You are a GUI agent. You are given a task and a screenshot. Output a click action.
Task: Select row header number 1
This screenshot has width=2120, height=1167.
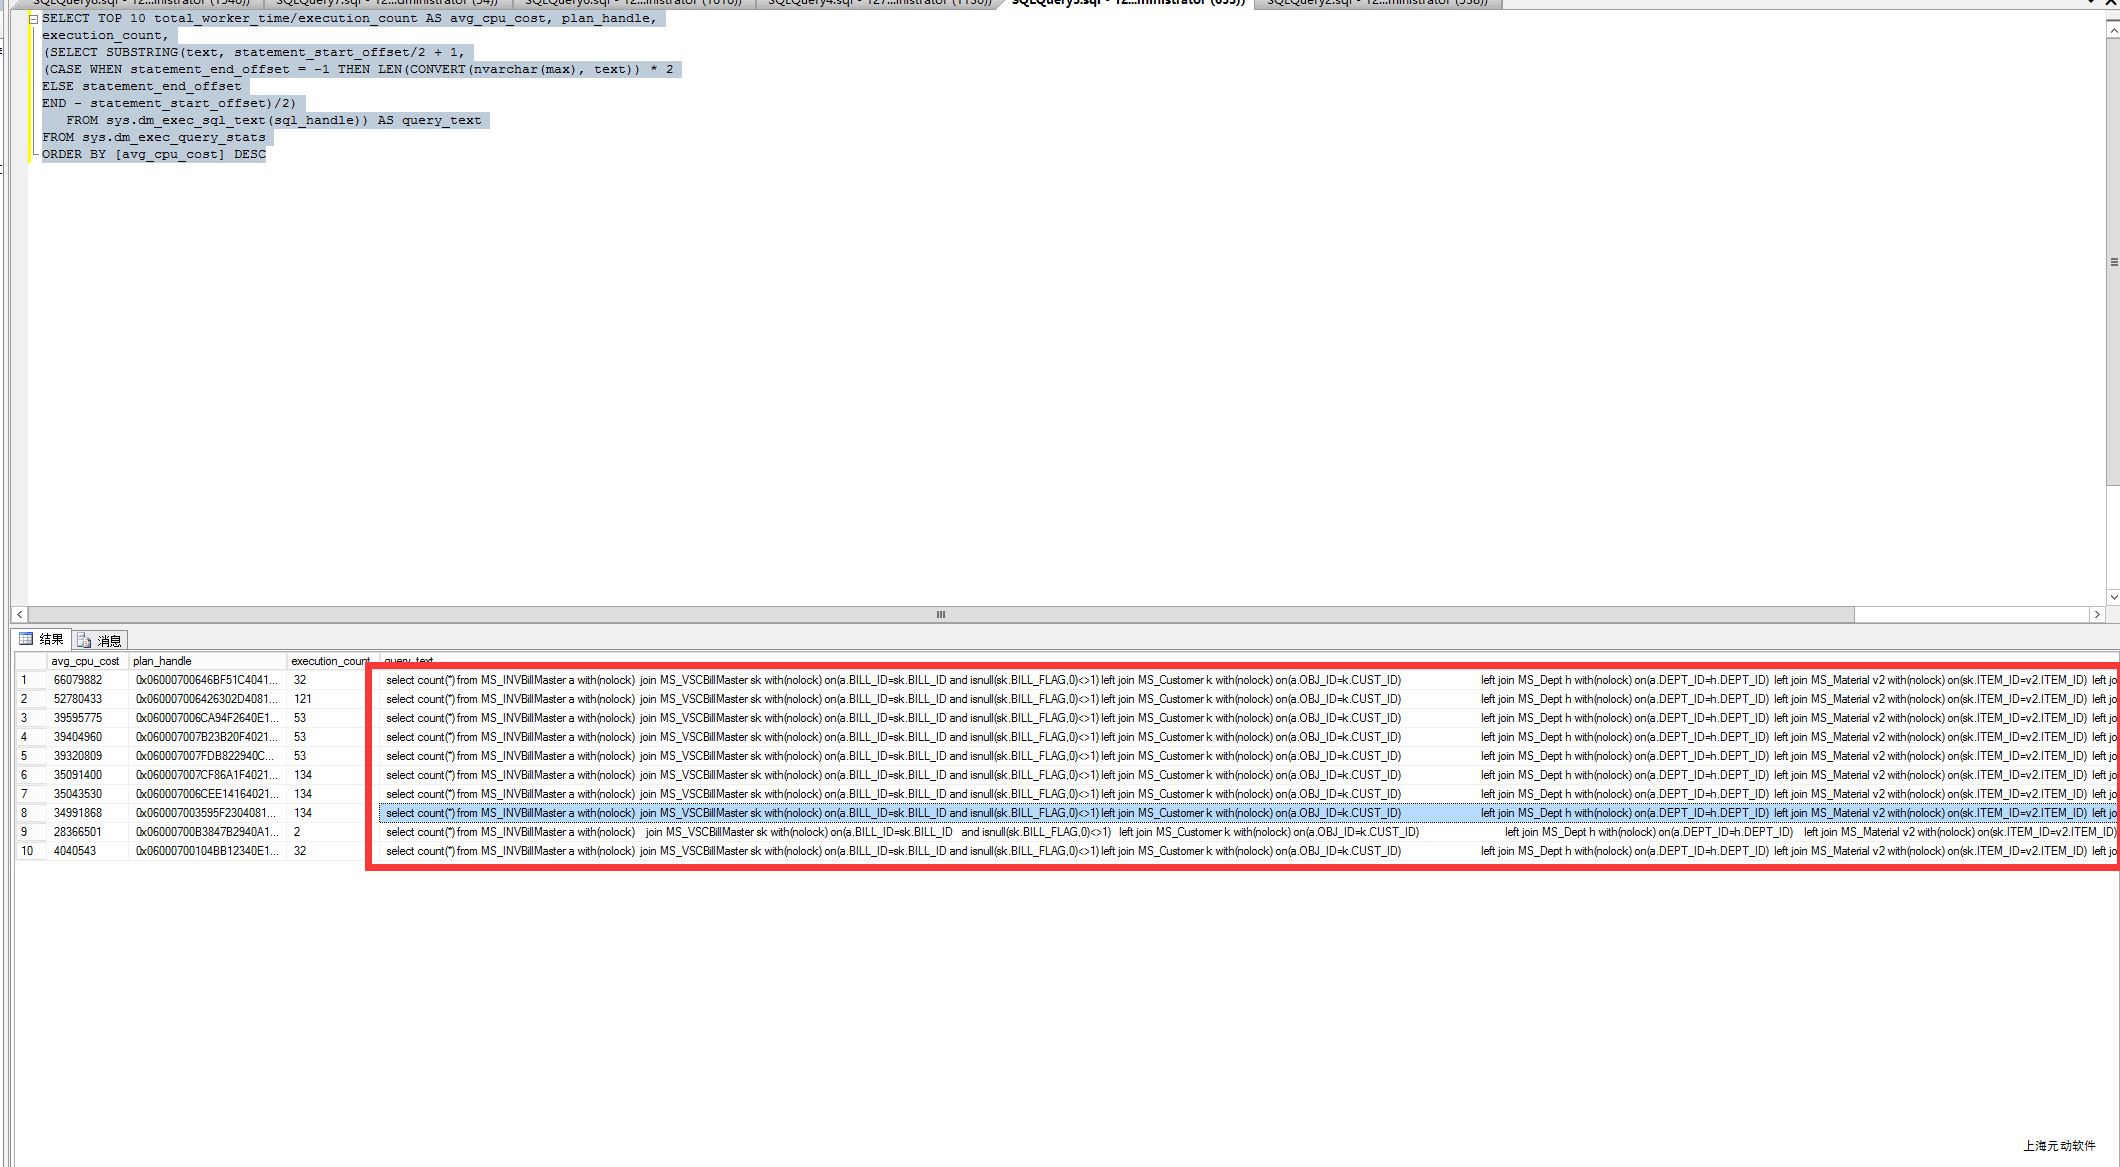[29, 680]
